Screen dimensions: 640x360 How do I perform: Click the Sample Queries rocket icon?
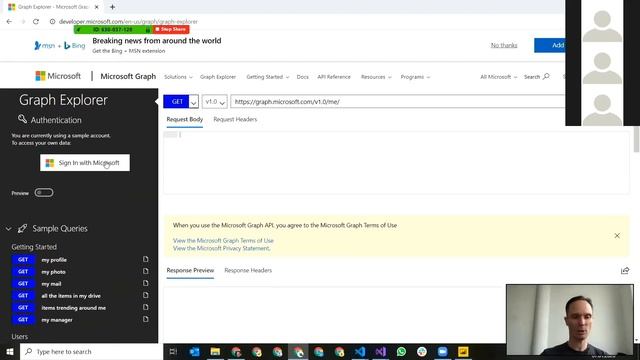coord(22,229)
